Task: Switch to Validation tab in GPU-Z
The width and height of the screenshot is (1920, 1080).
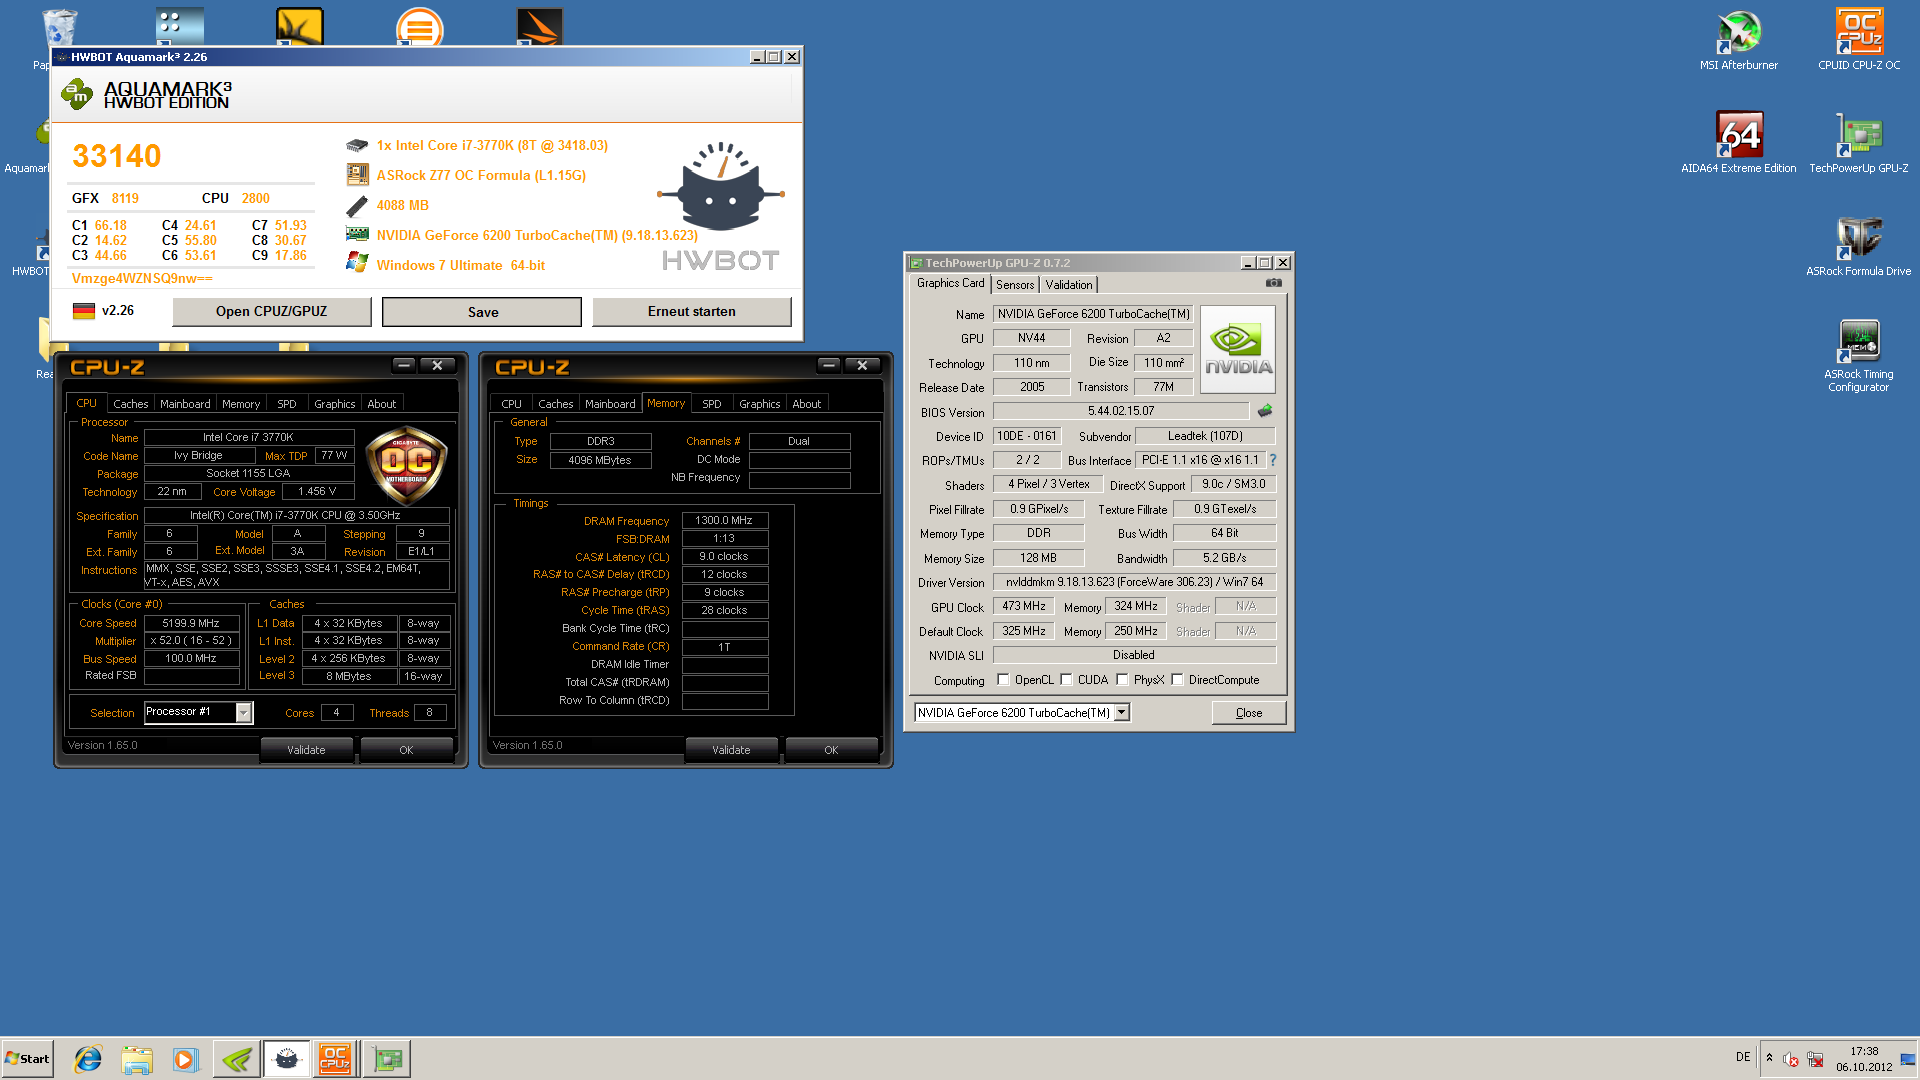Action: [1069, 285]
